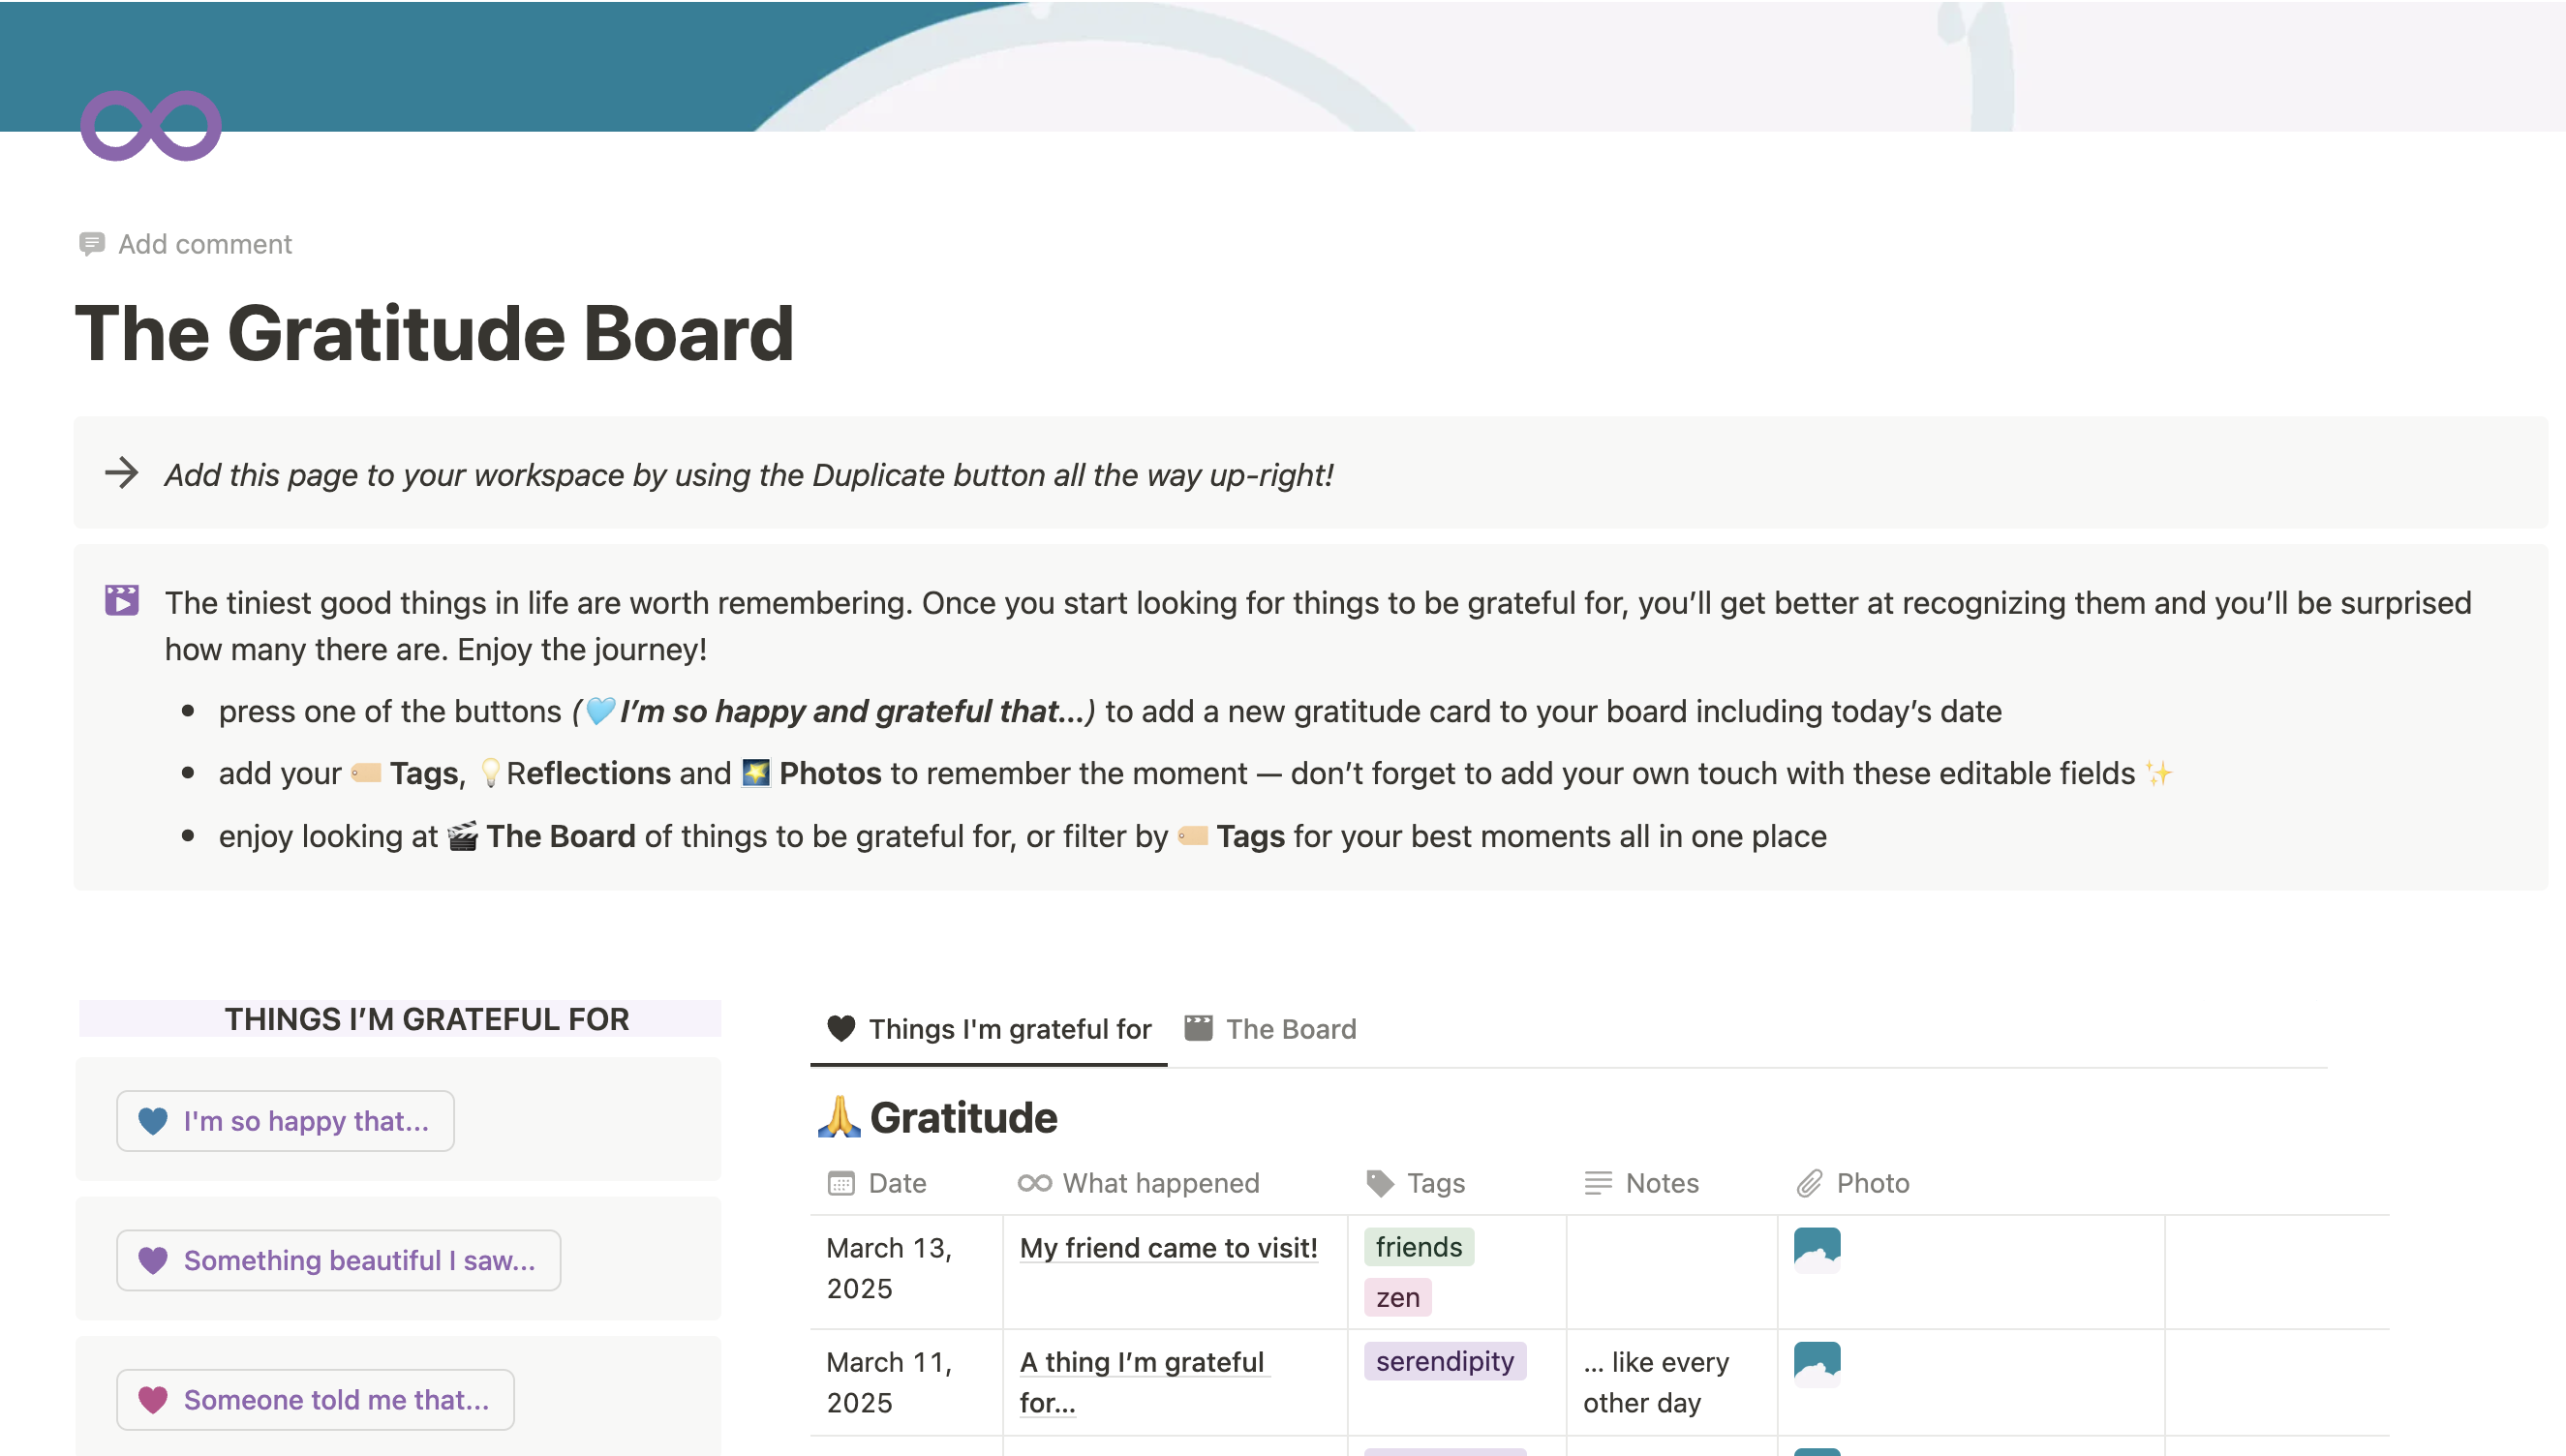The image size is (2566, 1456).
Task: Click the paperclip icon in Photo column header
Action: [x=1809, y=1184]
